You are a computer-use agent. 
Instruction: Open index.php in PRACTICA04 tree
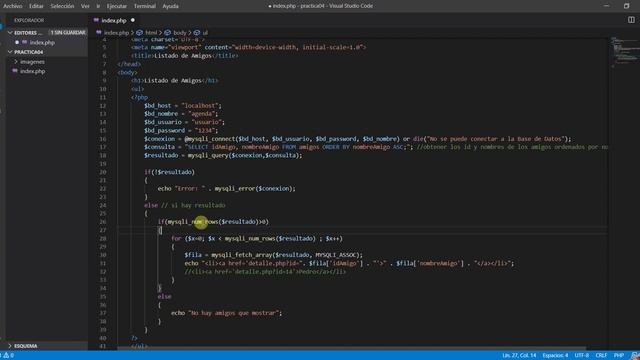(32, 71)
